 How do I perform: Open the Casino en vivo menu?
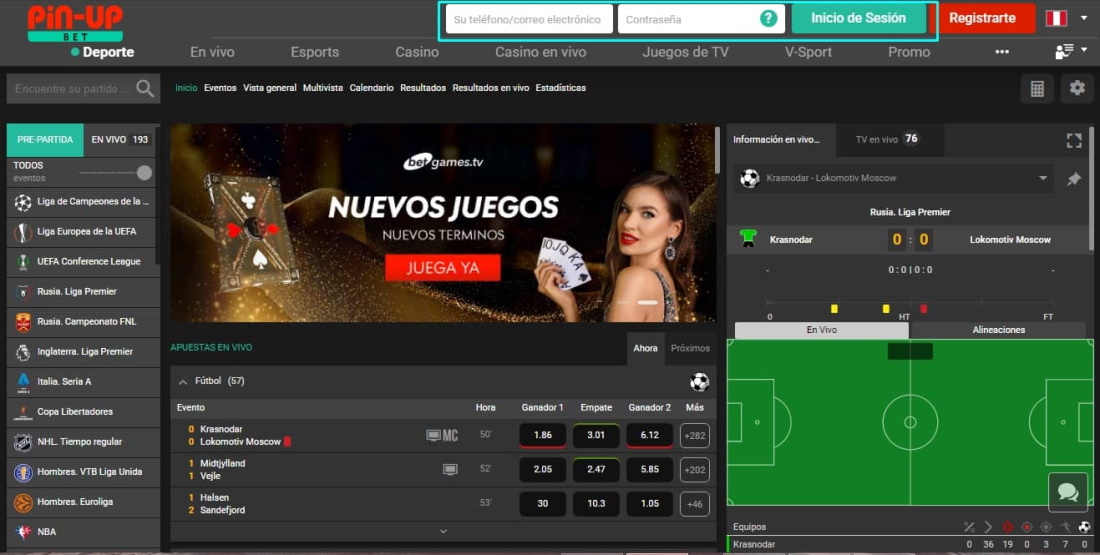pos(541,52)
